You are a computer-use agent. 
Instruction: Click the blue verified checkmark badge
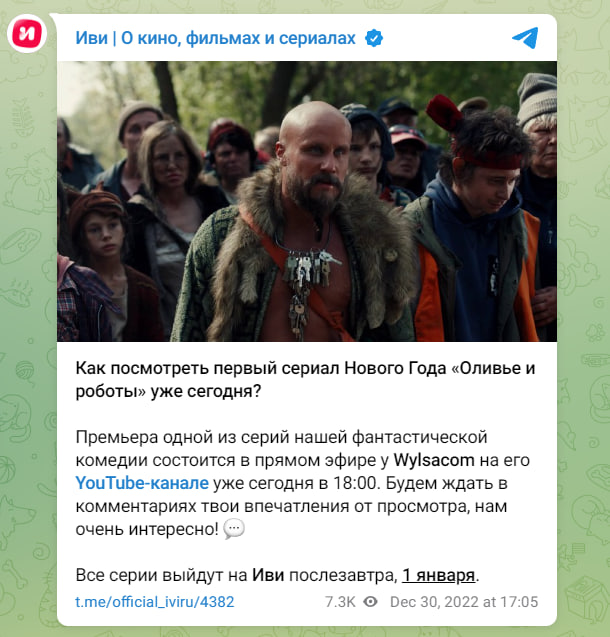[374, 38]
